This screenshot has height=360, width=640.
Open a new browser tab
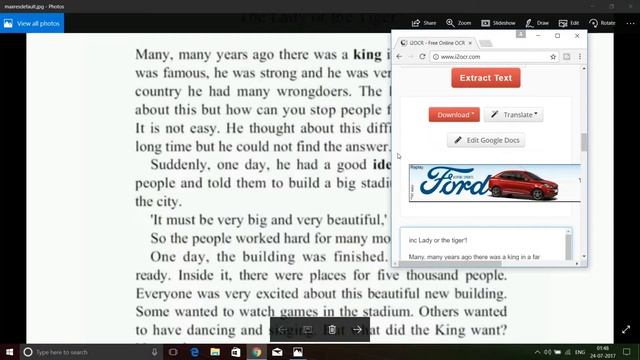[x=485, y=43]
